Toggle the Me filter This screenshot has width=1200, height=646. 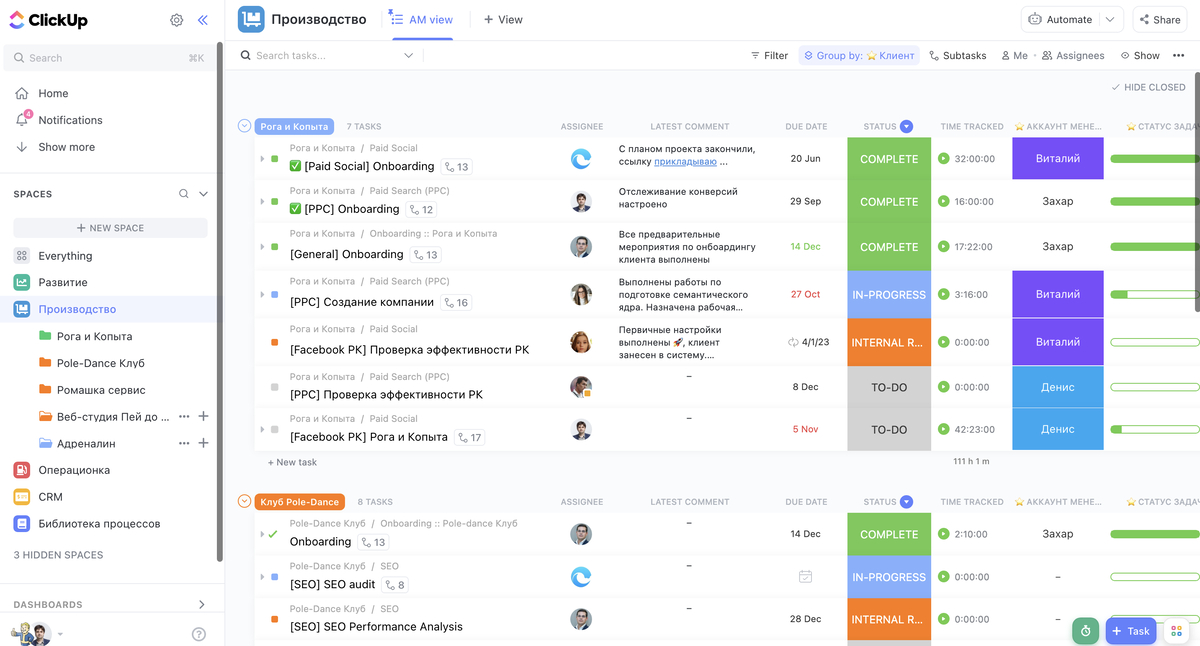tap(1014, 56)
